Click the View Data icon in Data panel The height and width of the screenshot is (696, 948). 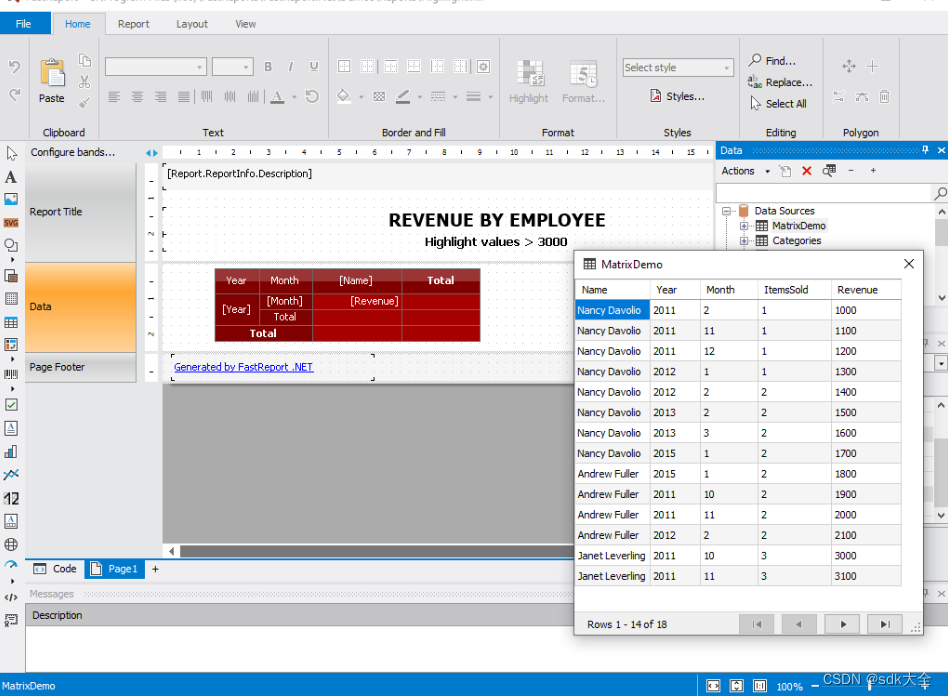(x=829, y=171)
